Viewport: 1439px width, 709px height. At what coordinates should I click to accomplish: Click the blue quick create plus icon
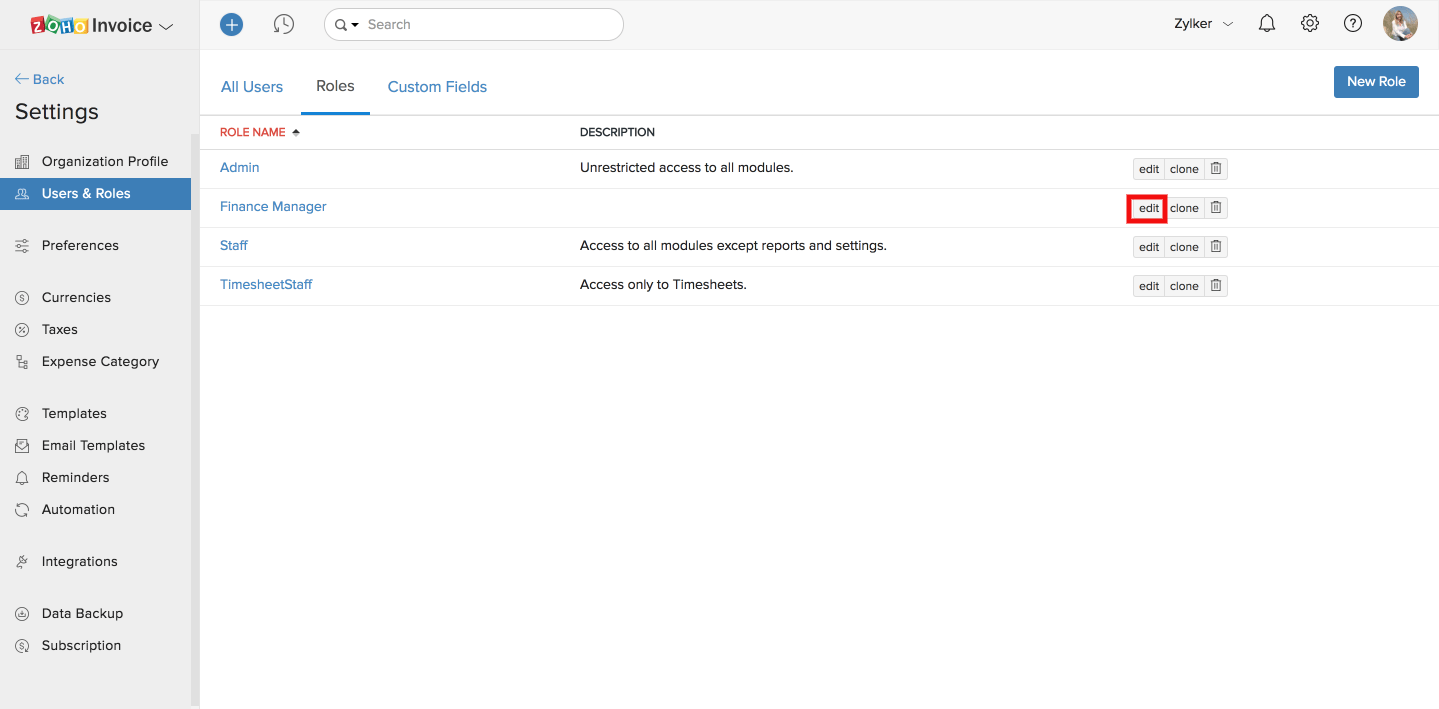click(231, 24)
